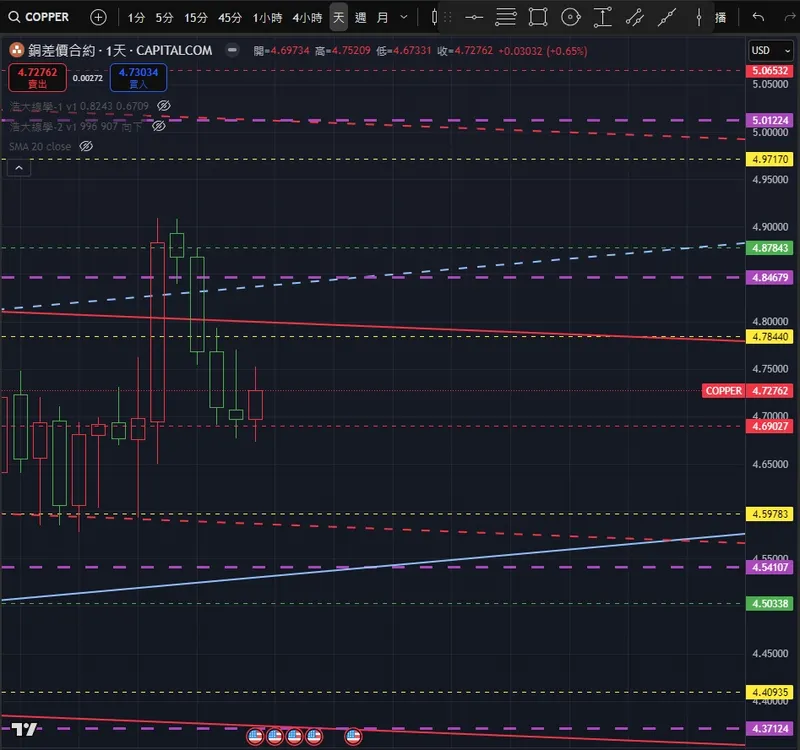Click the 4.50338 green price label
Screen dimensions: 800x750
pyautogui.click(x=770, y=604)
